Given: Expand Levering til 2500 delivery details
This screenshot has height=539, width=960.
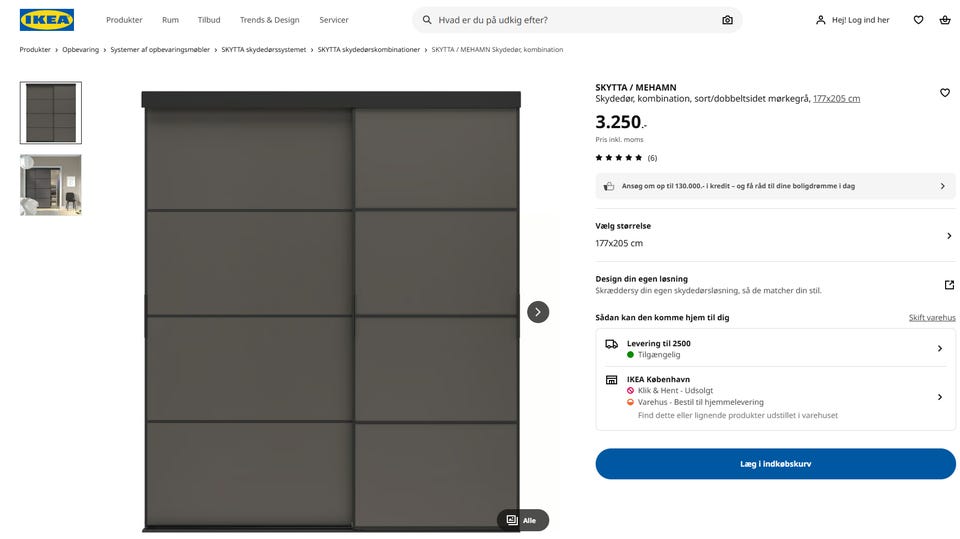Looking at the screenshot, I should pyautogui.click(x=939, y=348).
